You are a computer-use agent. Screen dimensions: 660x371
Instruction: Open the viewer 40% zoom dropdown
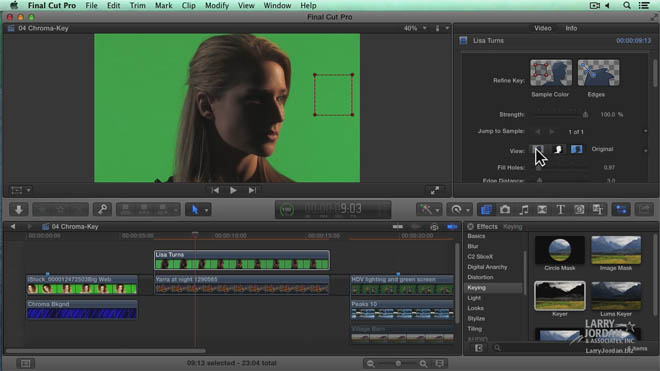415,28
